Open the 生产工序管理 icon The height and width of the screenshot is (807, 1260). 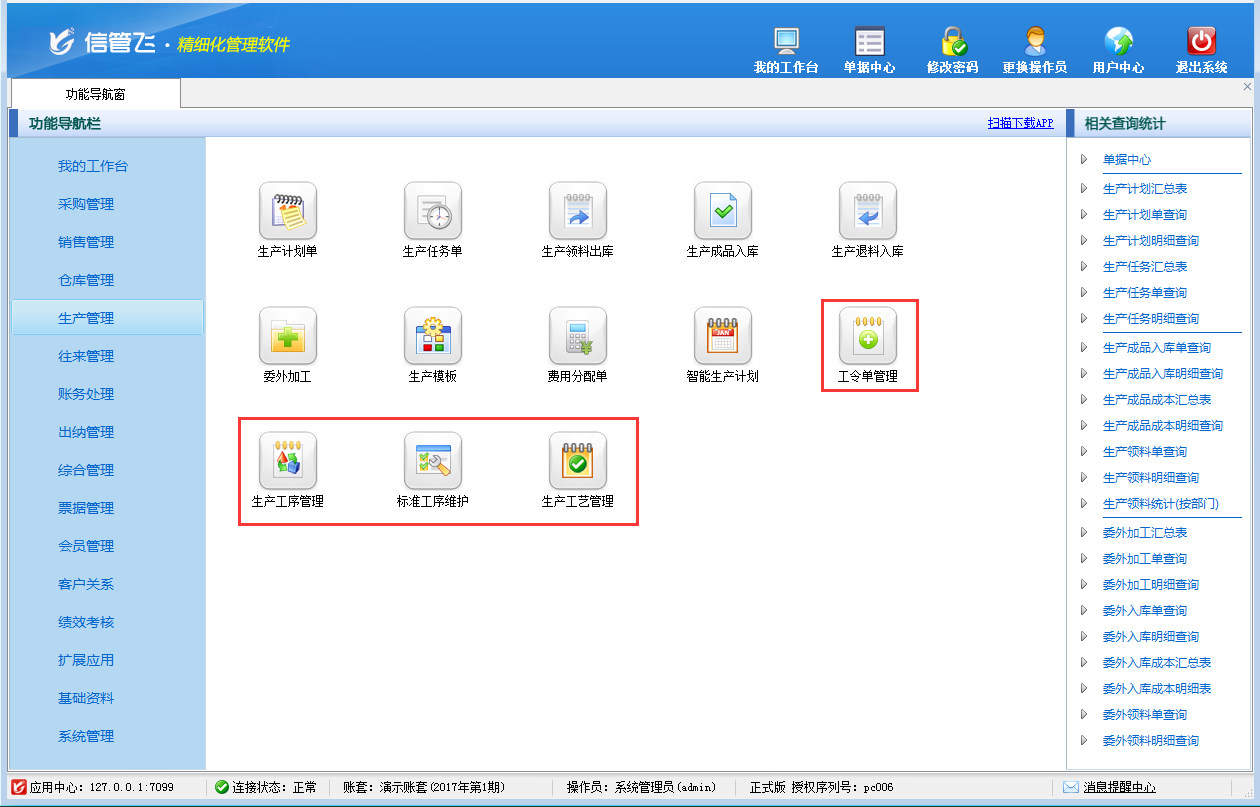tap(287, 461)
